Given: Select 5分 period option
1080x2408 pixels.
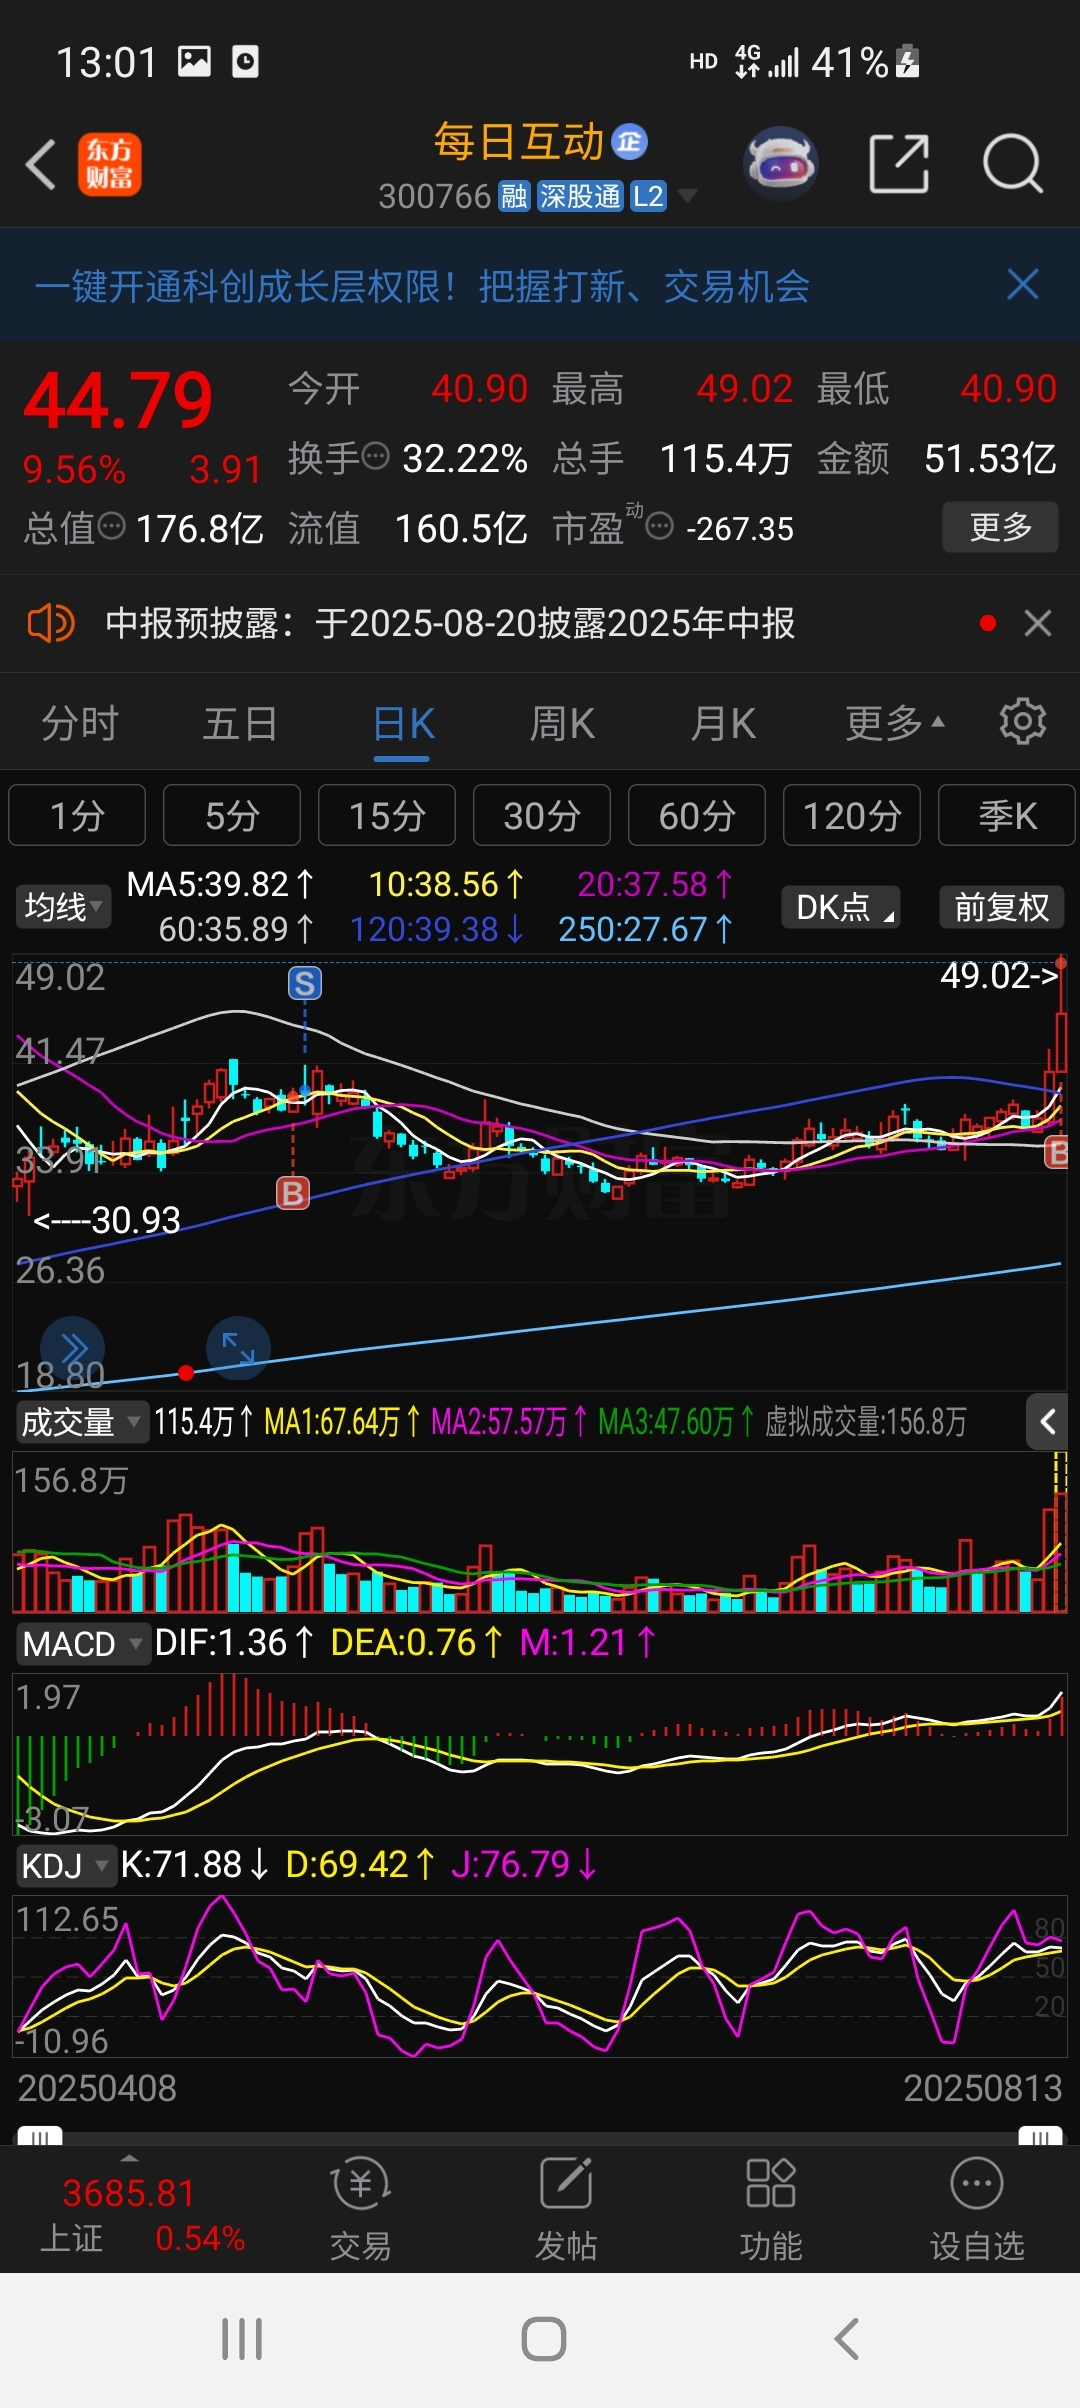Looking at the screenshot, I should click(232, 815).
